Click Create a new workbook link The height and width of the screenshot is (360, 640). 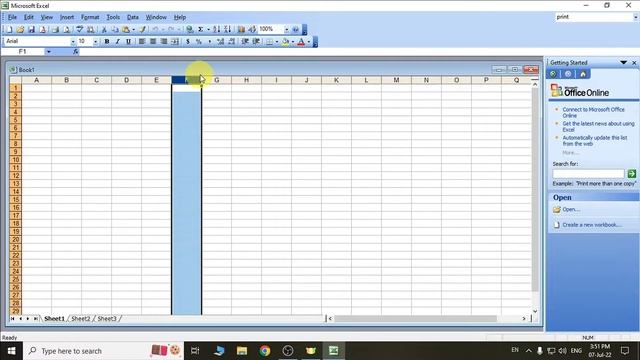(x=592, y=225)
